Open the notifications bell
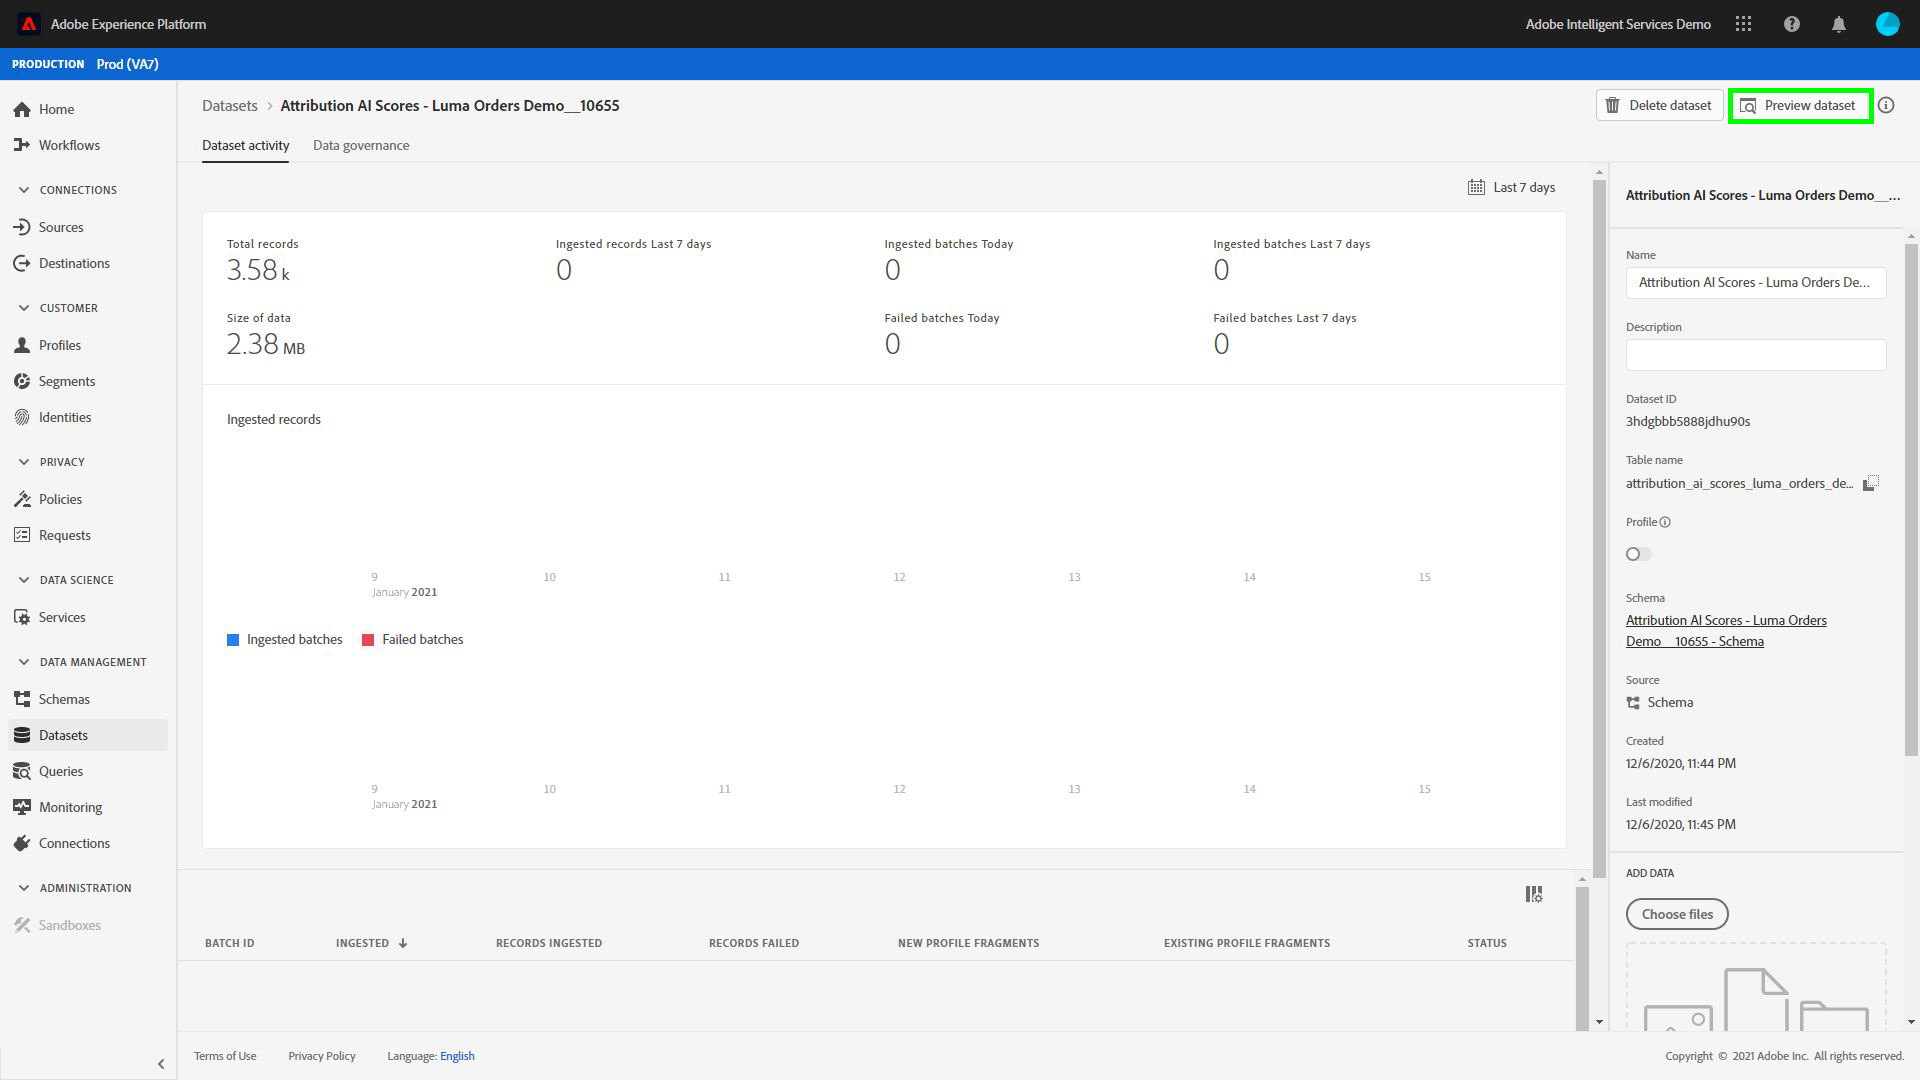The image size is (1920, 1080). click(x=1838, y=24)
